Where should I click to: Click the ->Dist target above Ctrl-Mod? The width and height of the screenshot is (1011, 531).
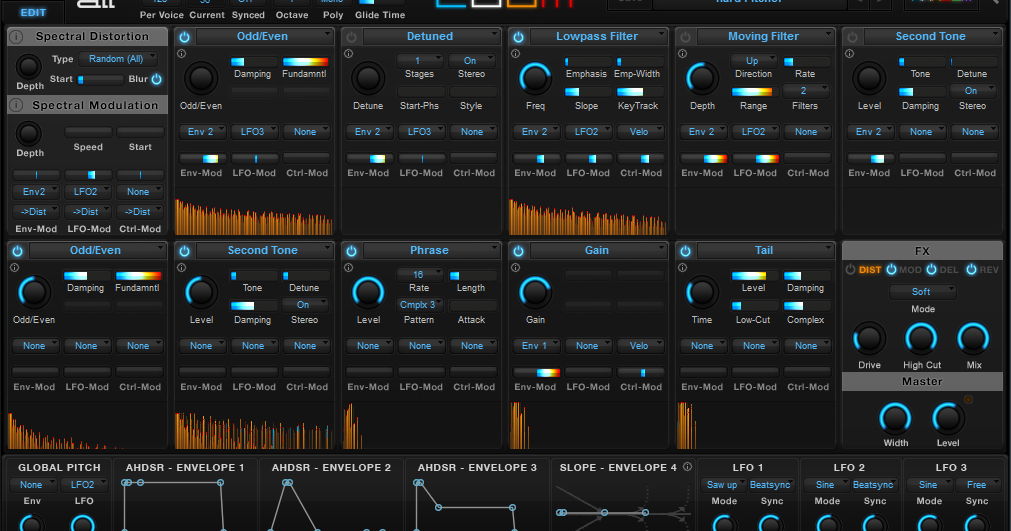139,211
